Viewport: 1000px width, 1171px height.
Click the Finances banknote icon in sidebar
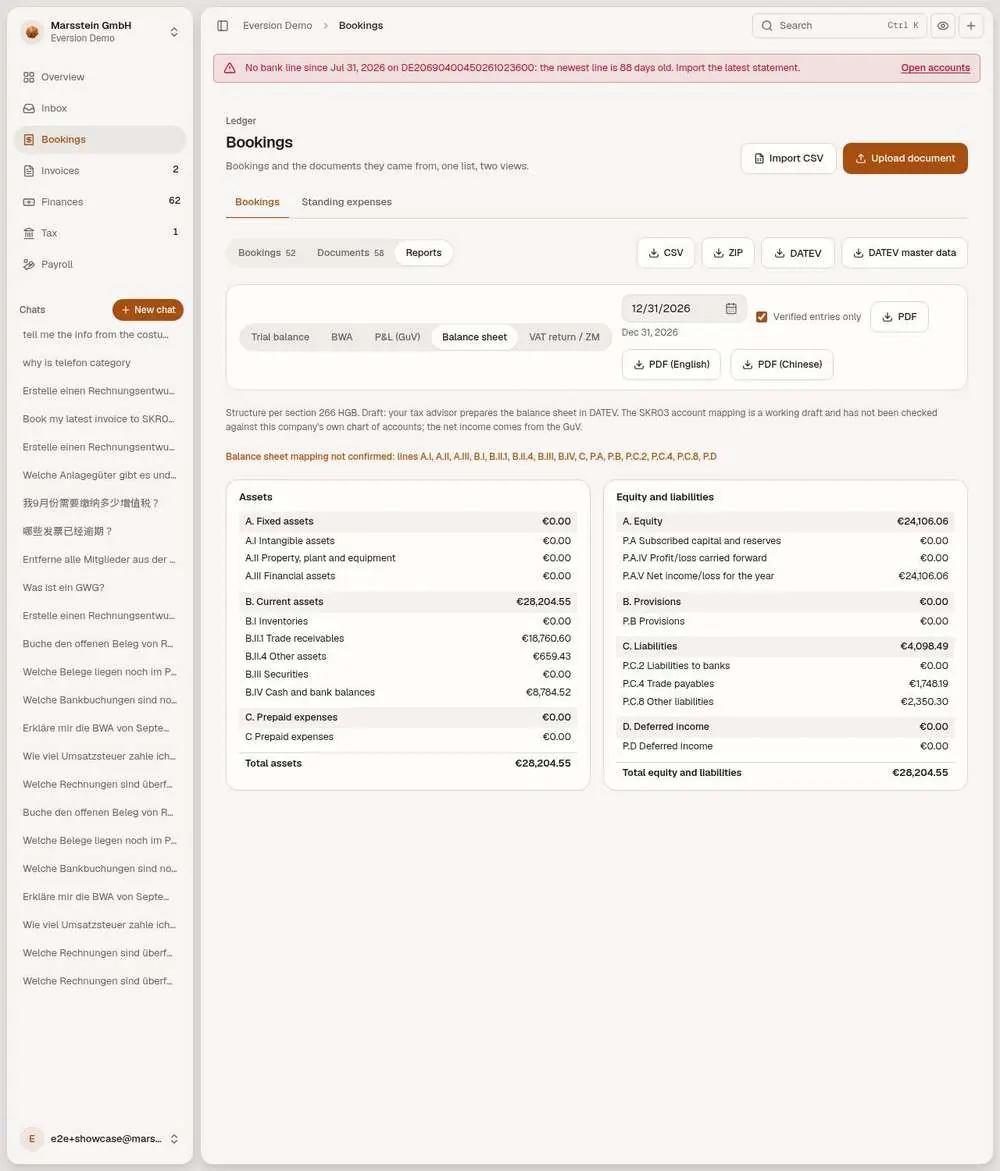click(x=28, y=202)
